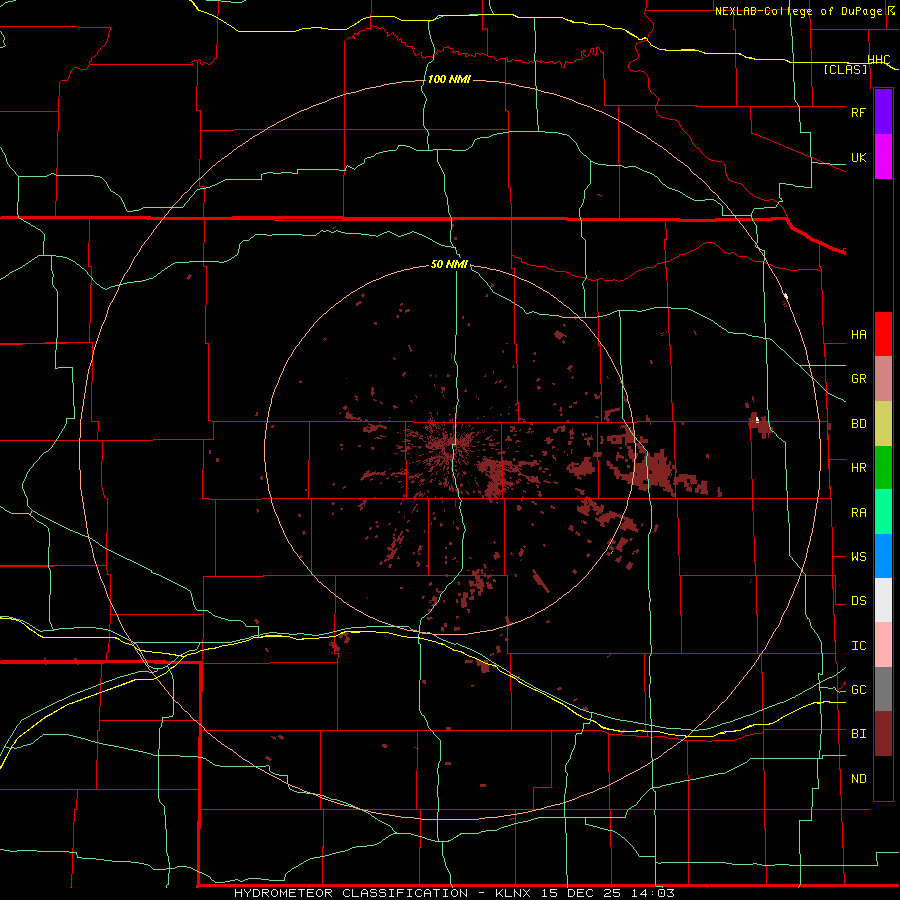The height and width of the screenshot is (900, 900).
Task: Click the HA red legend swatch
Action: (x=883, y=334)
